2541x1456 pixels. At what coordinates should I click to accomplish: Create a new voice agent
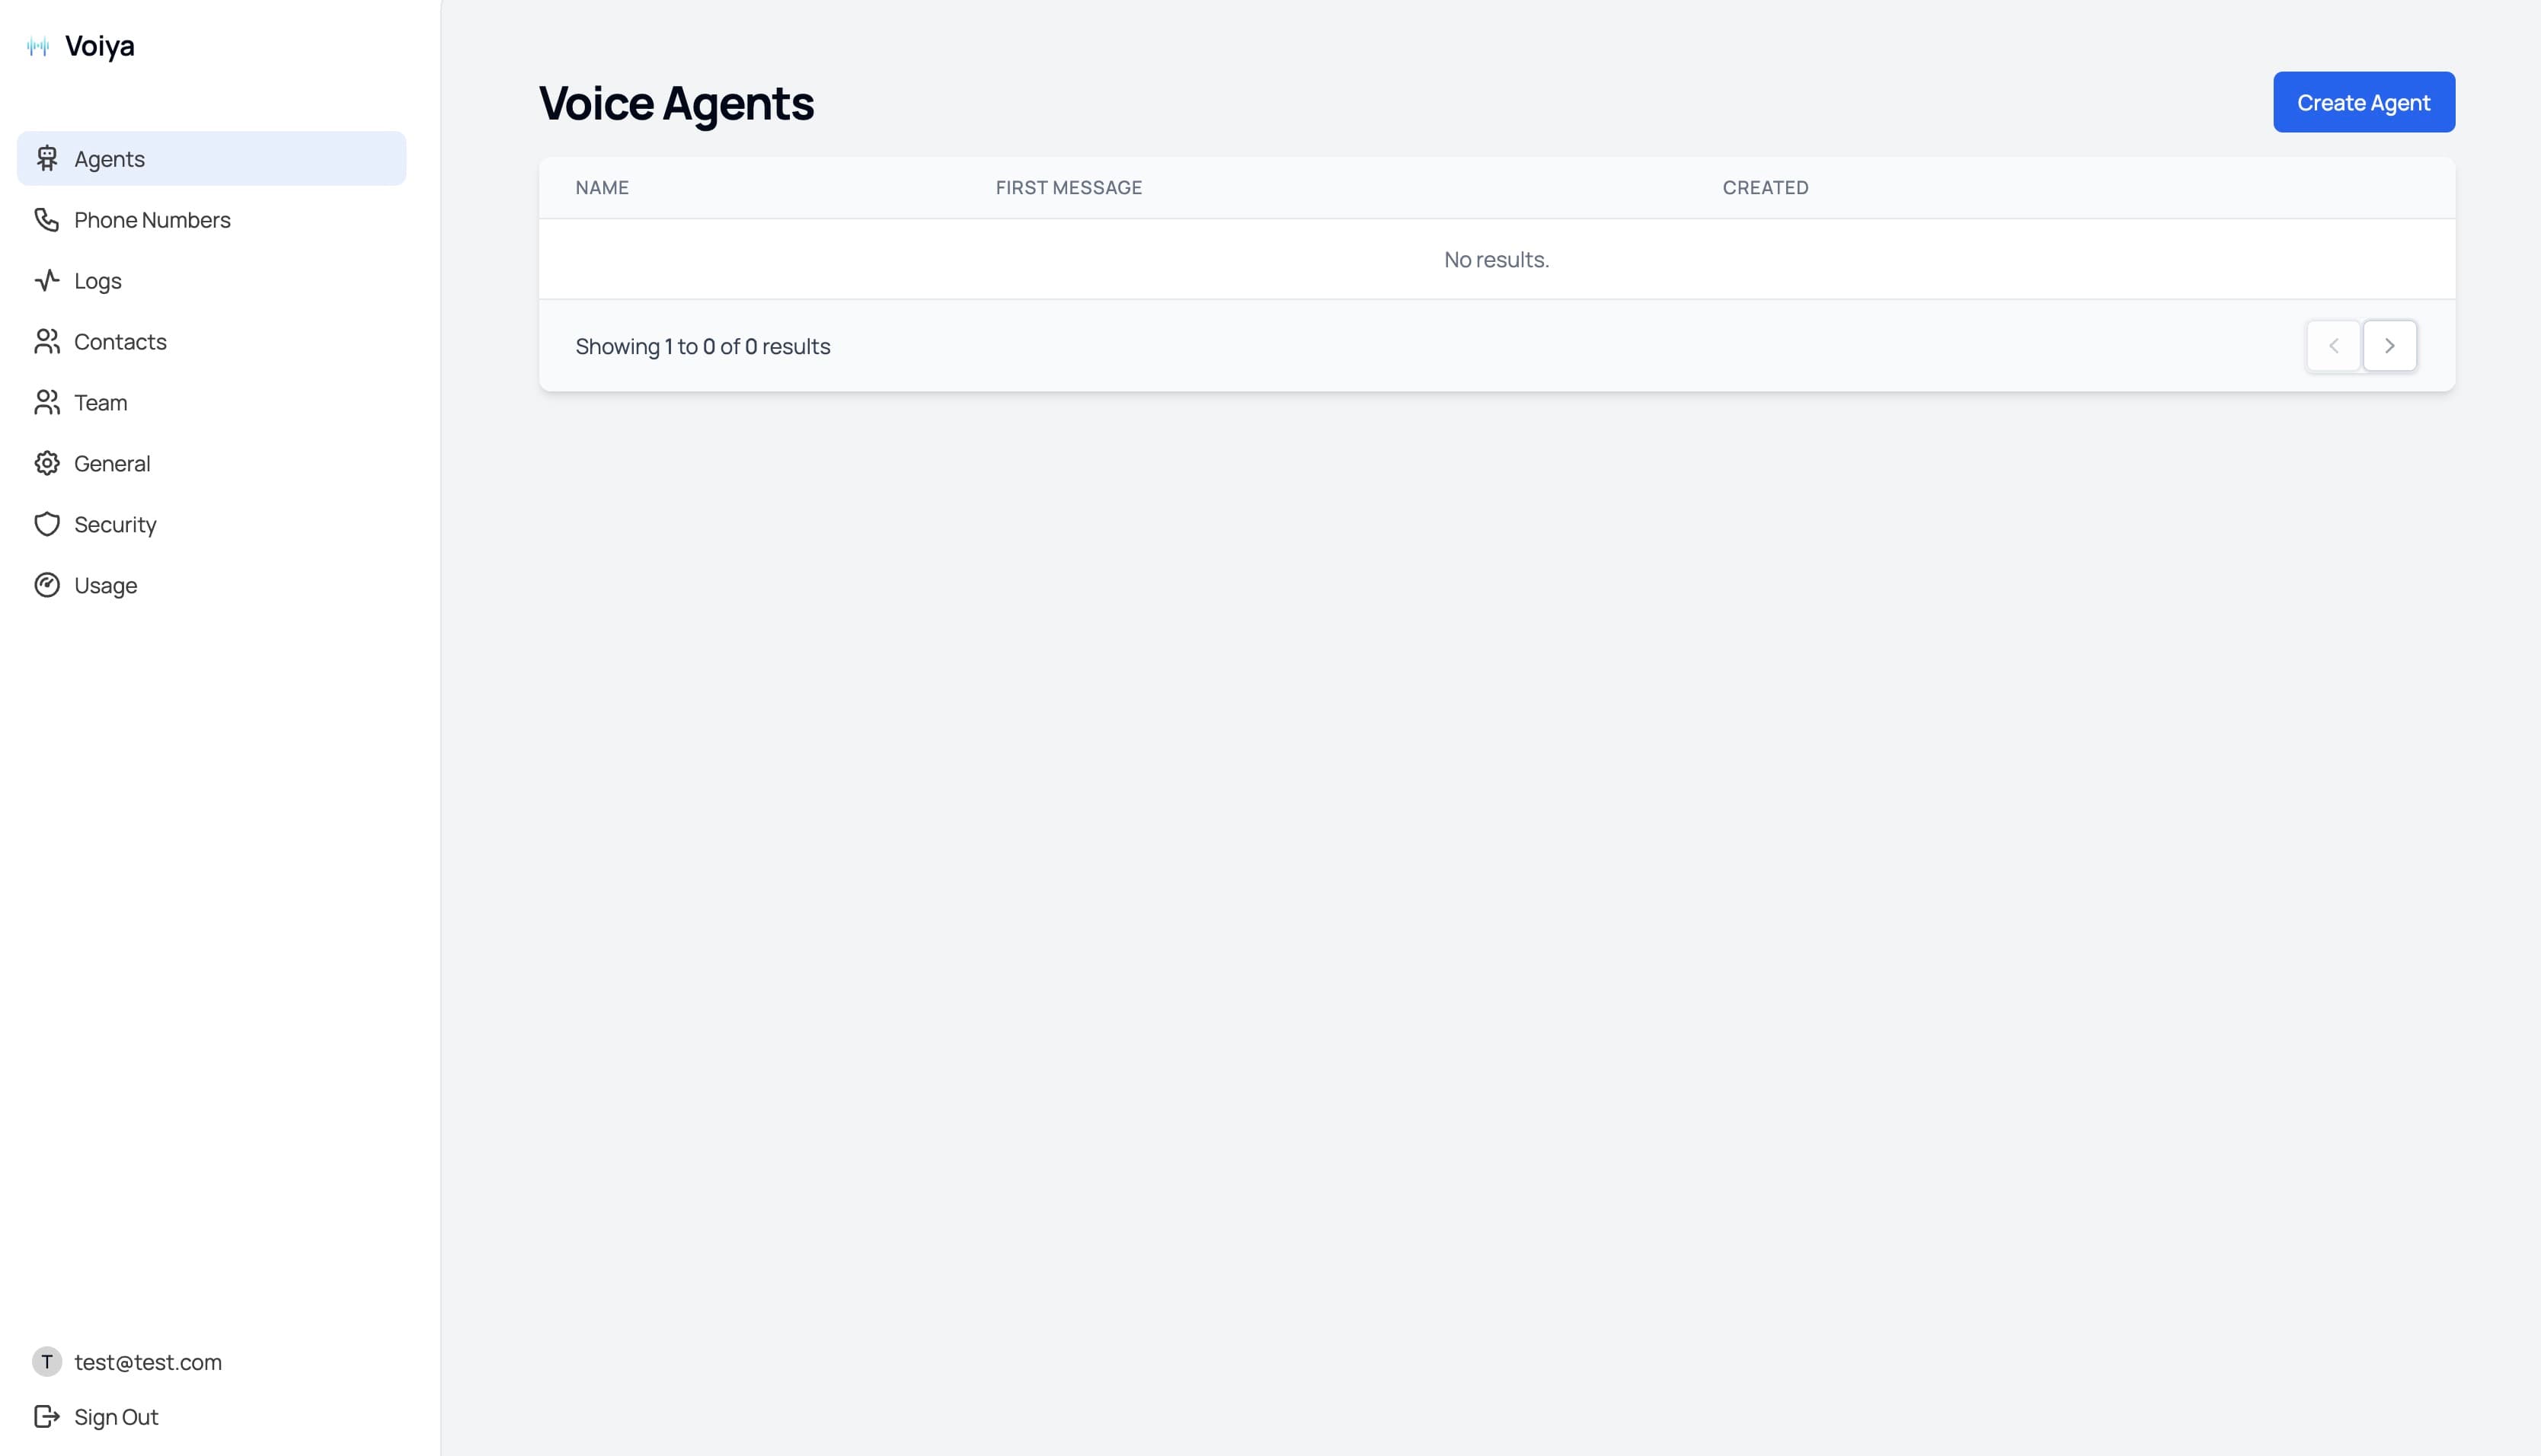tap(2363, 102)
